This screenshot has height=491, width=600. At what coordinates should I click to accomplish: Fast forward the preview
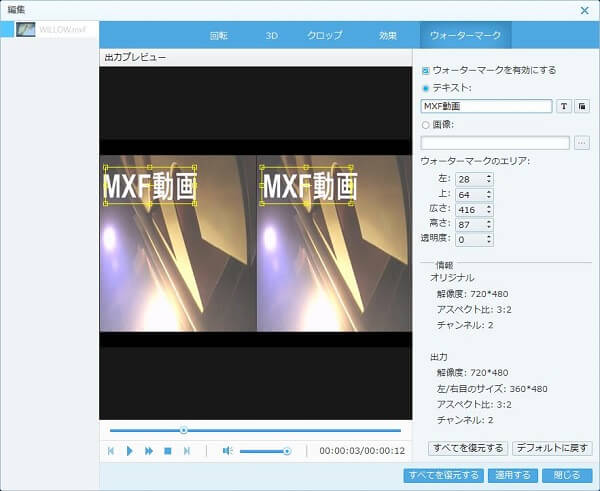pyautogui.click(x=149, y=451)
